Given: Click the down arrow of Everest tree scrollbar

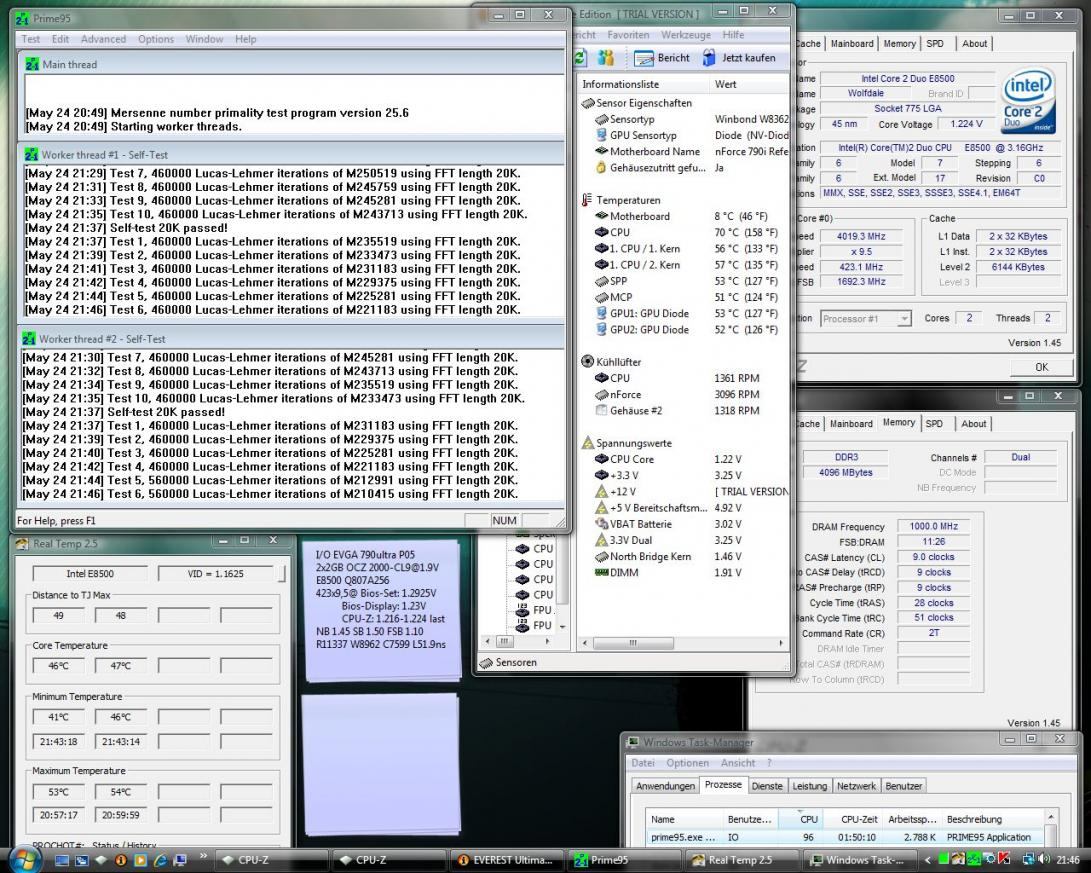Looking at the screenshot, I should tap(562, 627).
